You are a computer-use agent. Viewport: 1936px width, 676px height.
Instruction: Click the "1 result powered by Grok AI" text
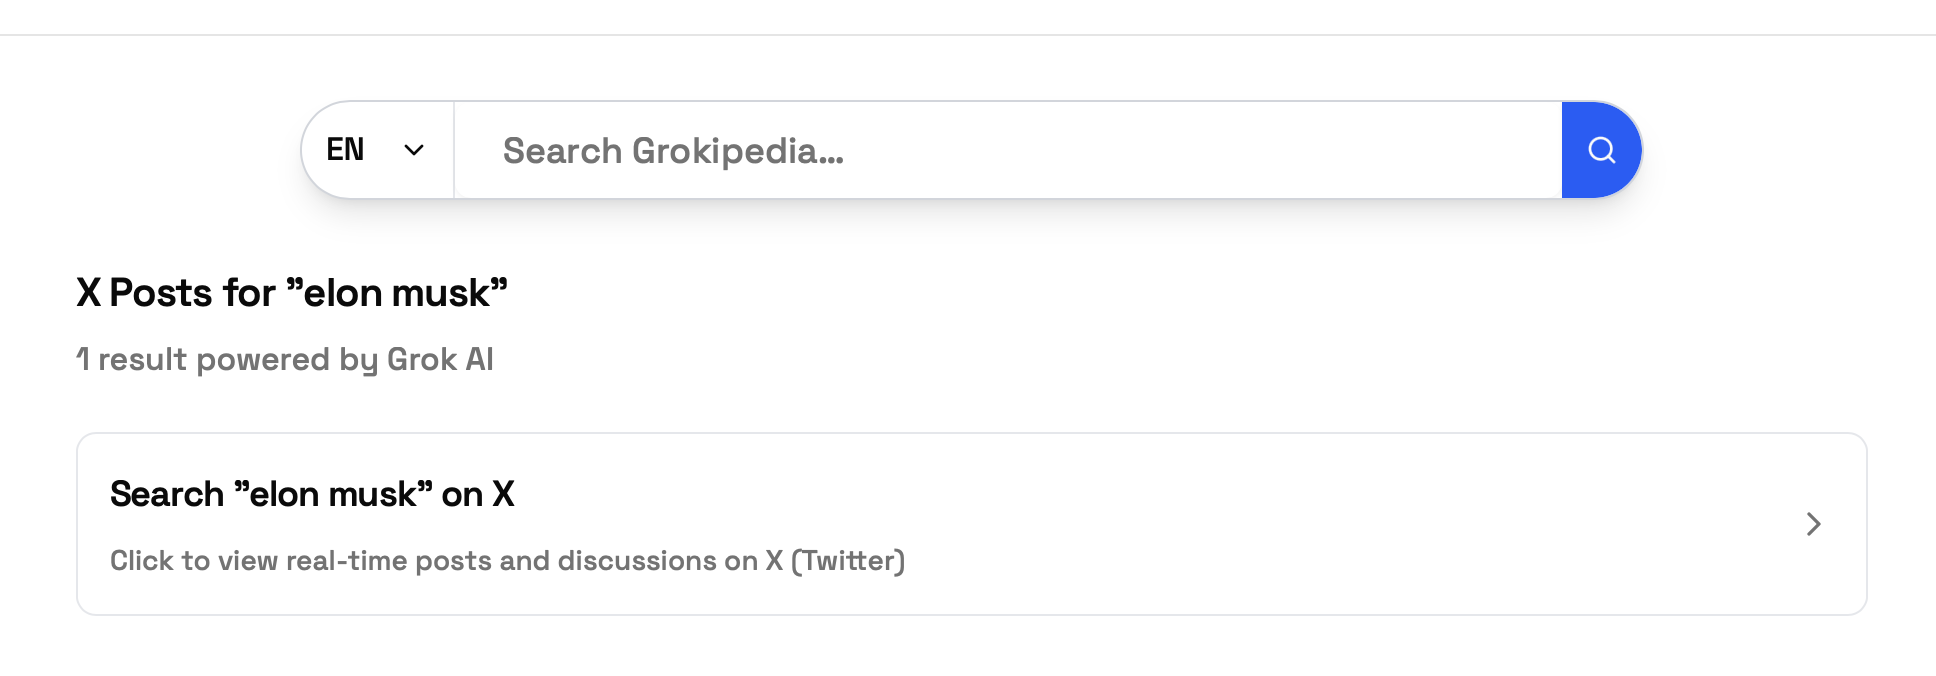(285, 359)
